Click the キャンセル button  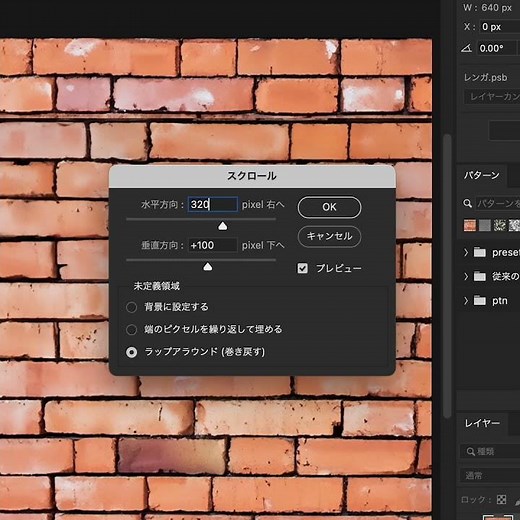coord(329,236)
